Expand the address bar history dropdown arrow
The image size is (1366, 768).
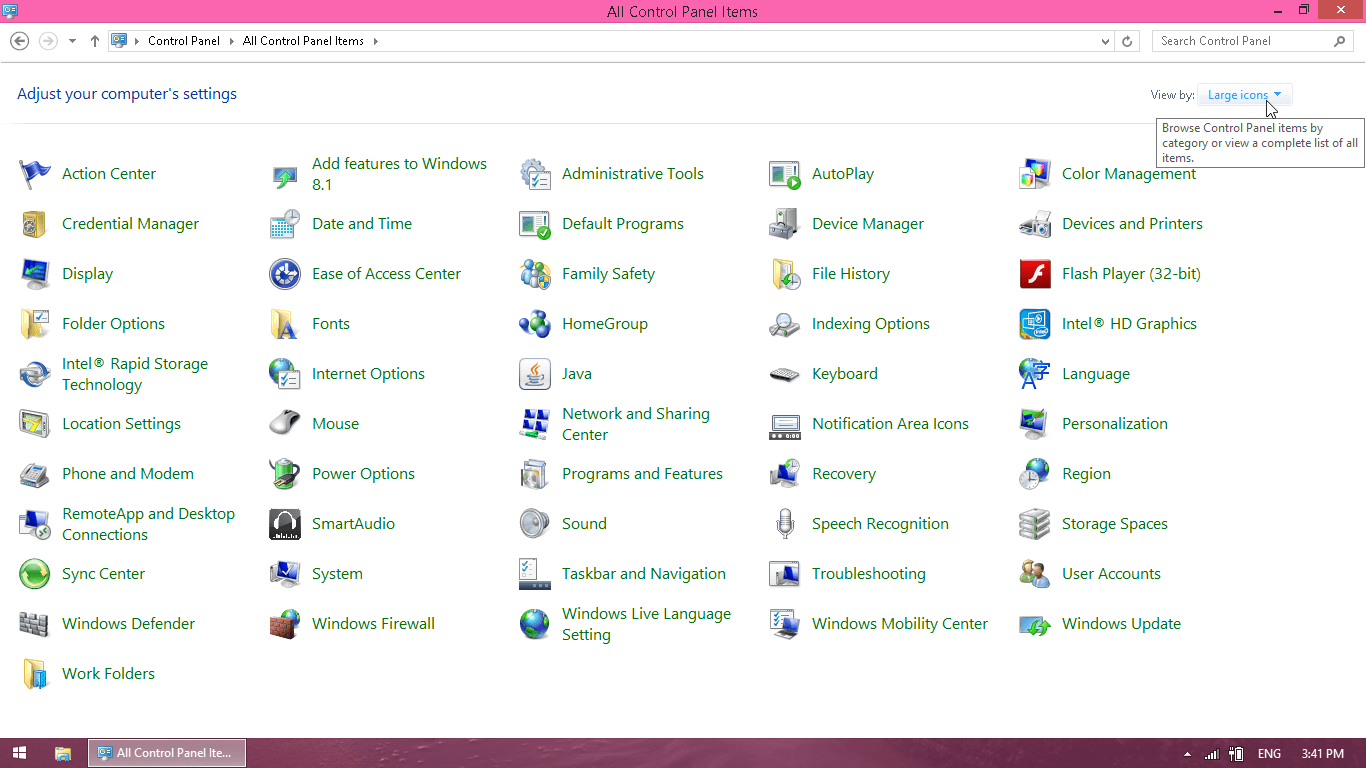[1105, 41]
